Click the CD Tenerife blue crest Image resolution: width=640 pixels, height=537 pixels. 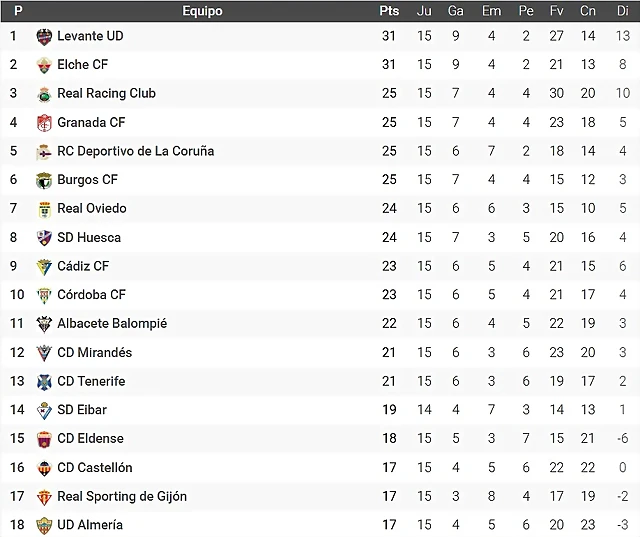pos(44,382)
